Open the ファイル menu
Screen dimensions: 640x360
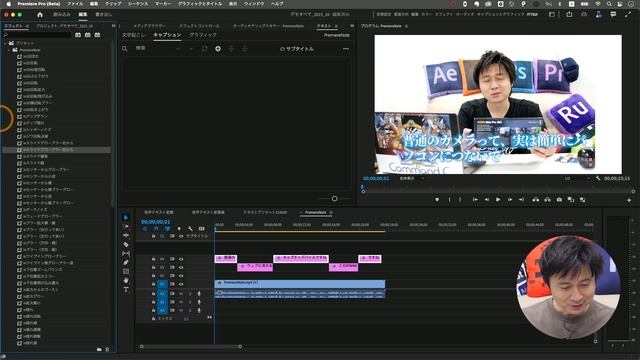(x=75, y=4)
